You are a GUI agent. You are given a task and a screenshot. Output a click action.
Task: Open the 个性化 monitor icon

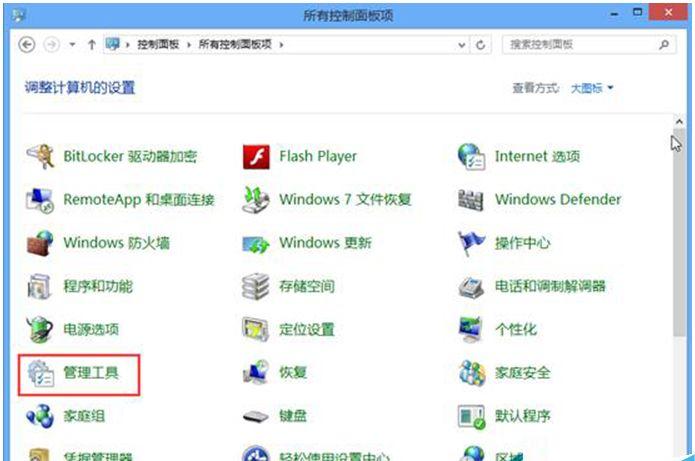471,329
